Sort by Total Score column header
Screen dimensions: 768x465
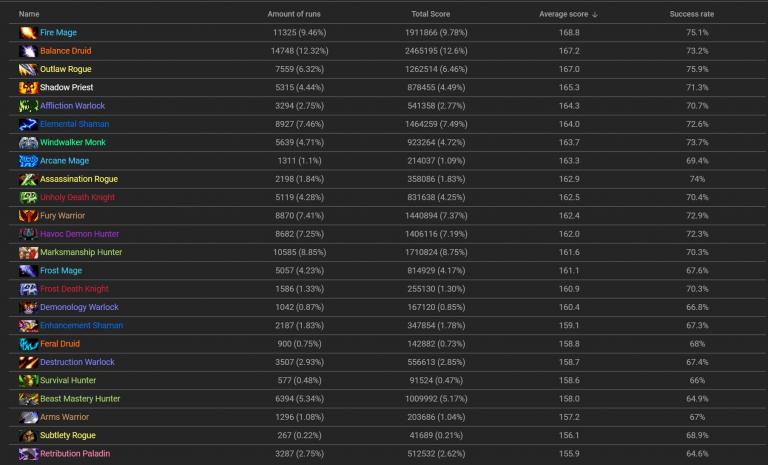tap(432, 14)
